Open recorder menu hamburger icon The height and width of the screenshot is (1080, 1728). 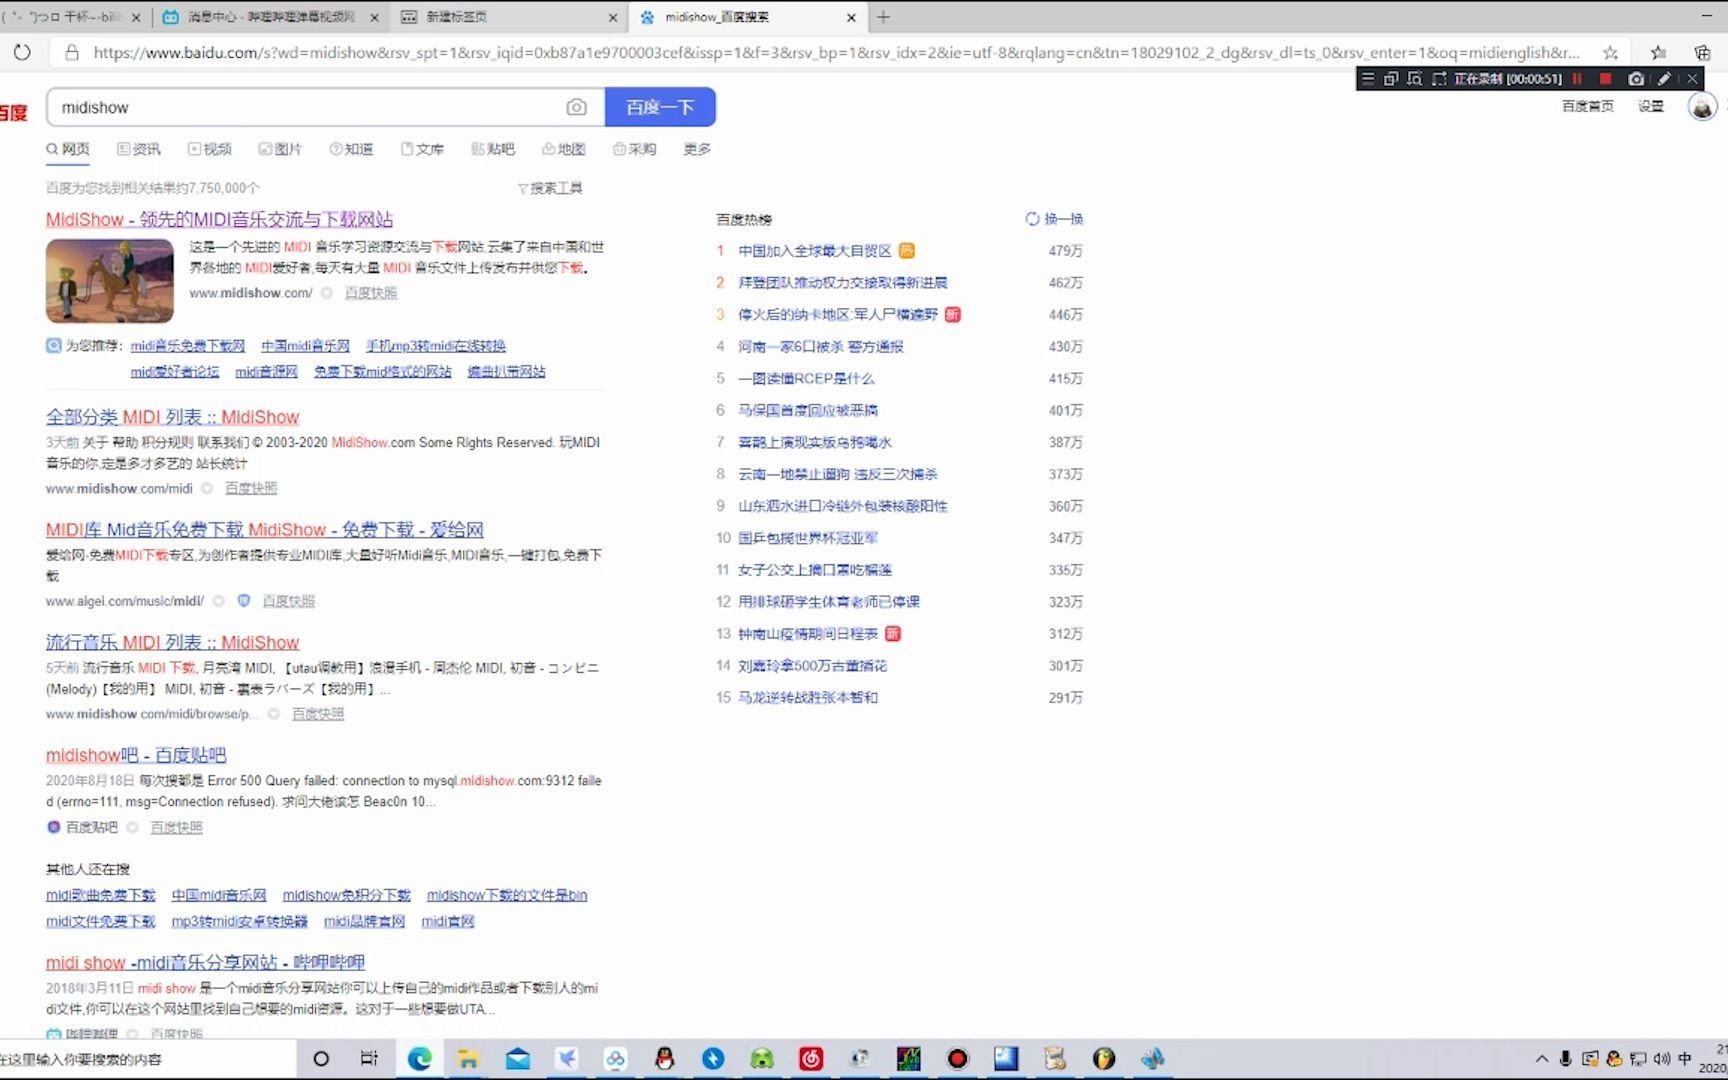point(1367,78)
